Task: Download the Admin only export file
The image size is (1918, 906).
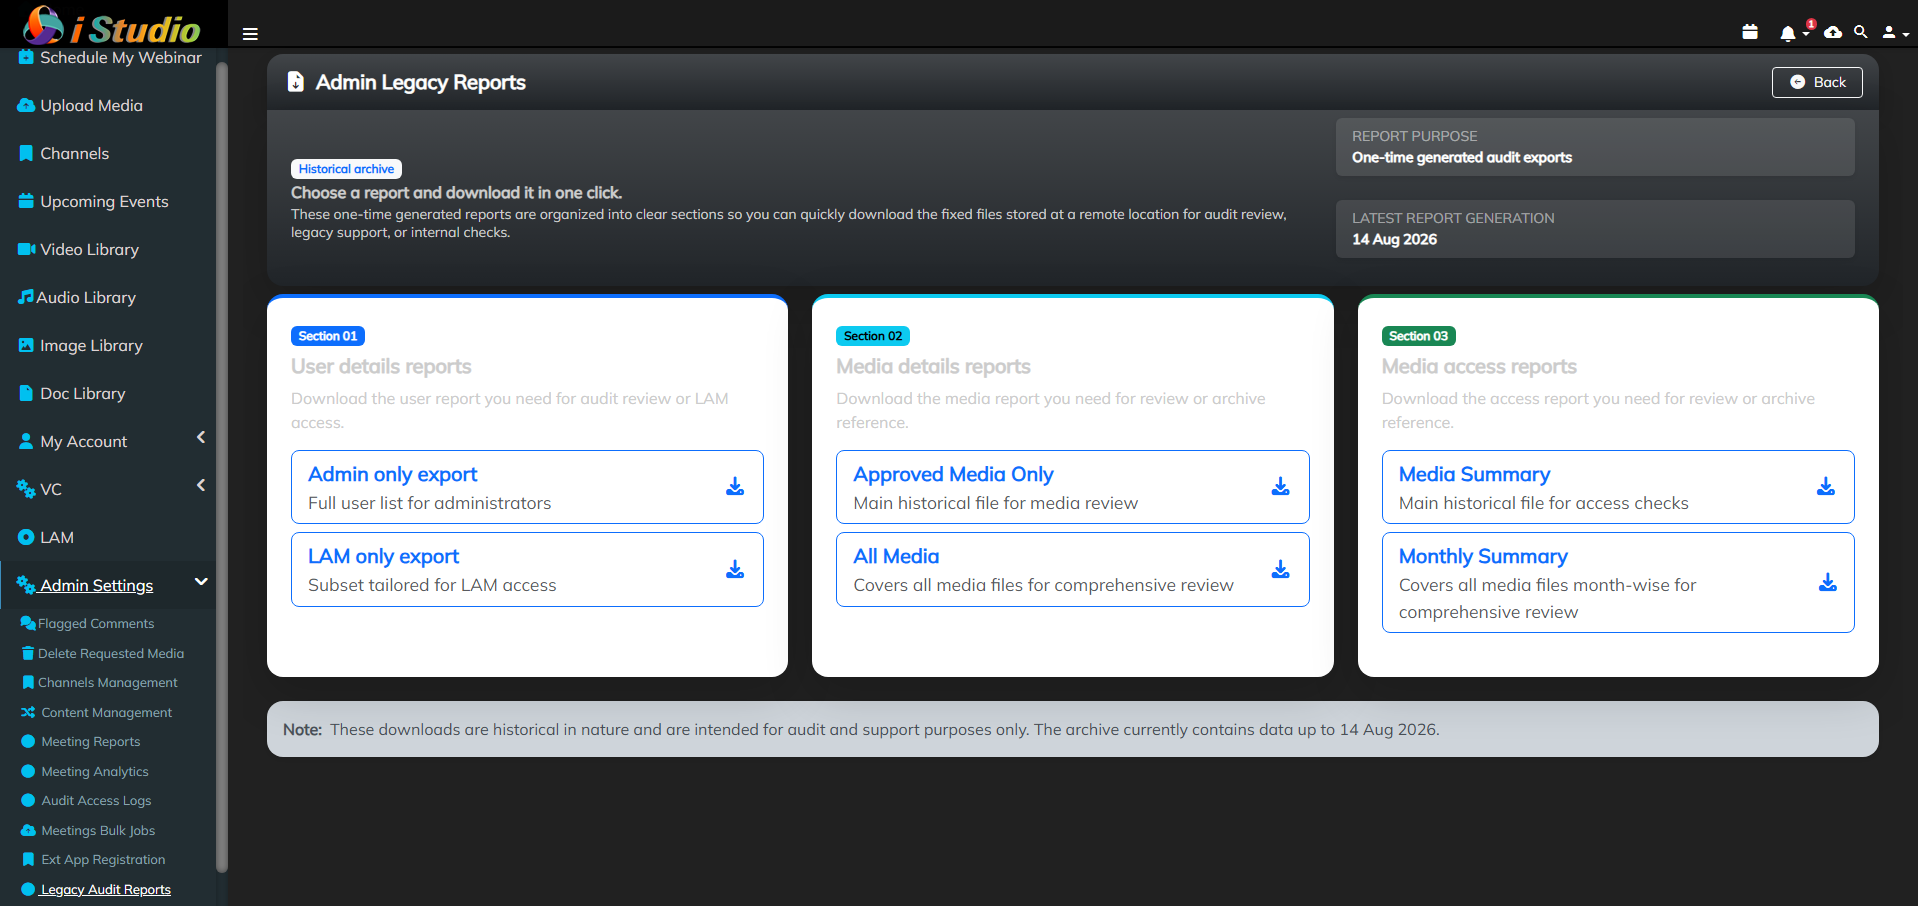Action: 735,487
